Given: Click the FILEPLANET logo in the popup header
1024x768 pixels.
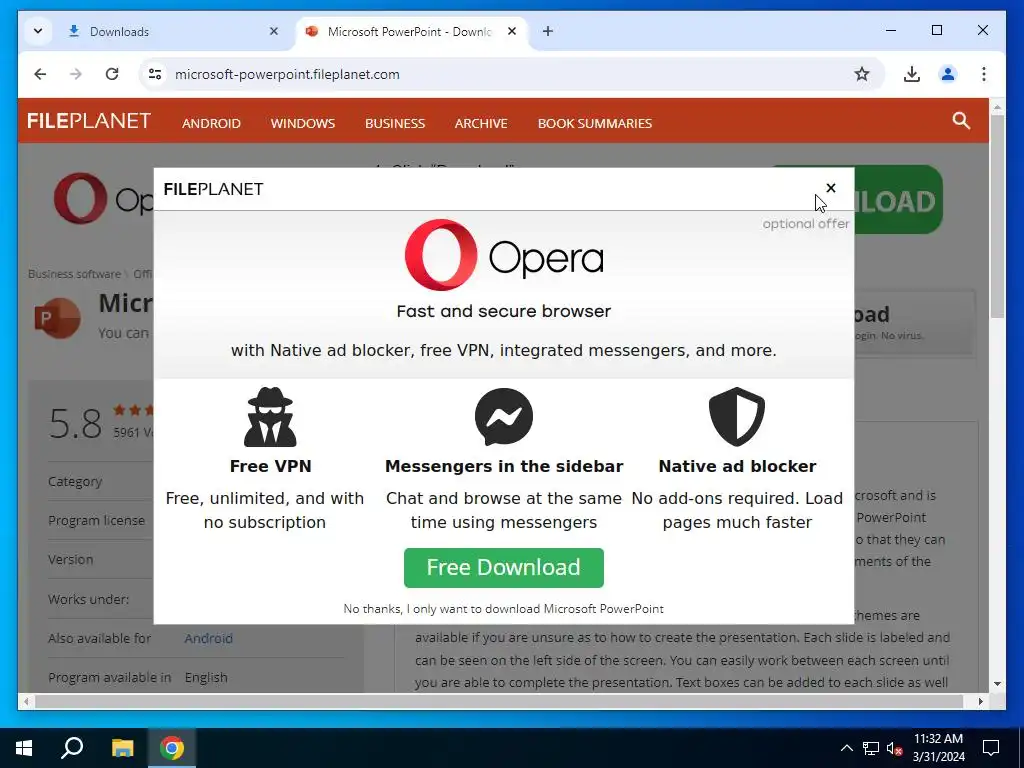Looking at the screenshot, I should pyautogui.click(x=214, y=189).
